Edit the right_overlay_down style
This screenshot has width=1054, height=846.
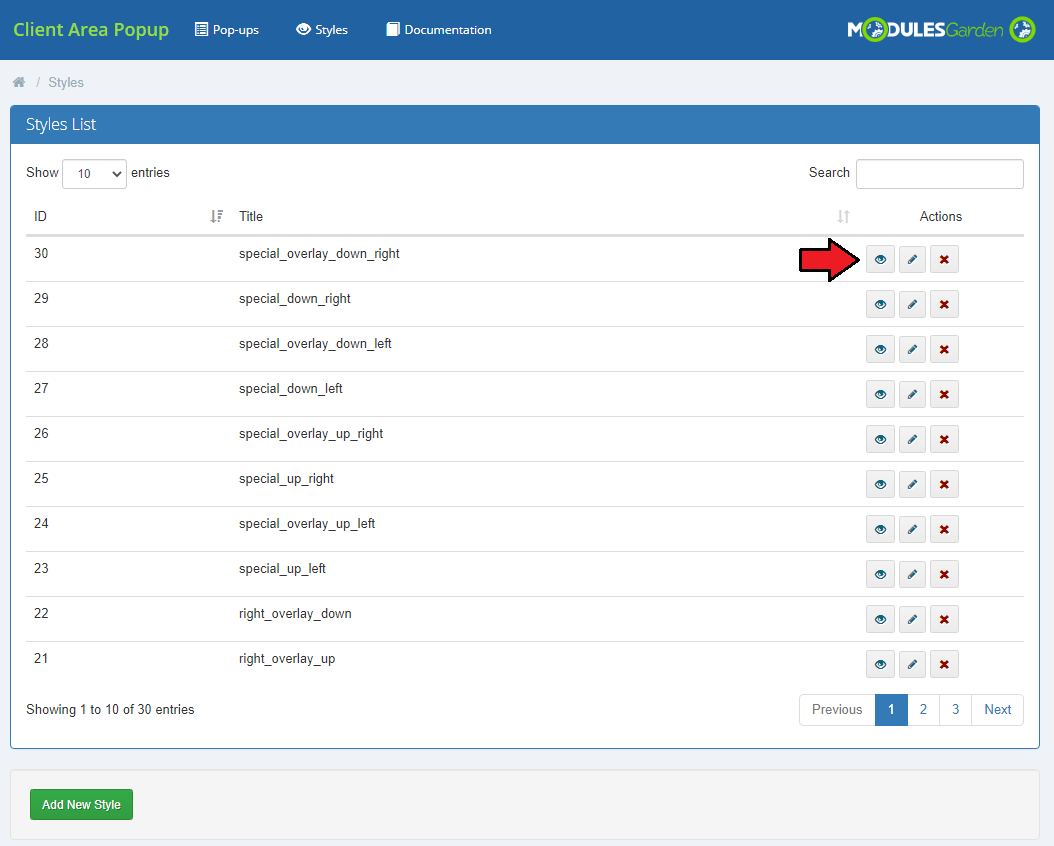point(912,620)
